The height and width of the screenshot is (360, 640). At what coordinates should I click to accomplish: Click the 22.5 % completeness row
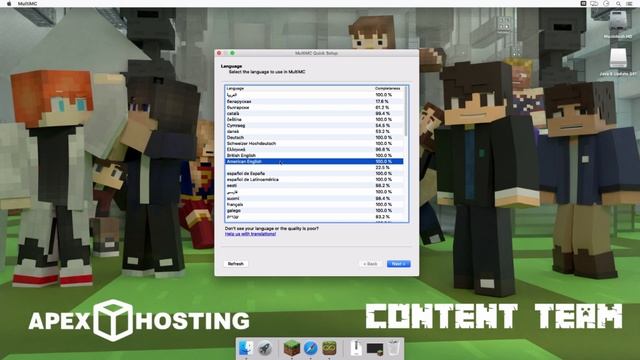click(314, 168)
